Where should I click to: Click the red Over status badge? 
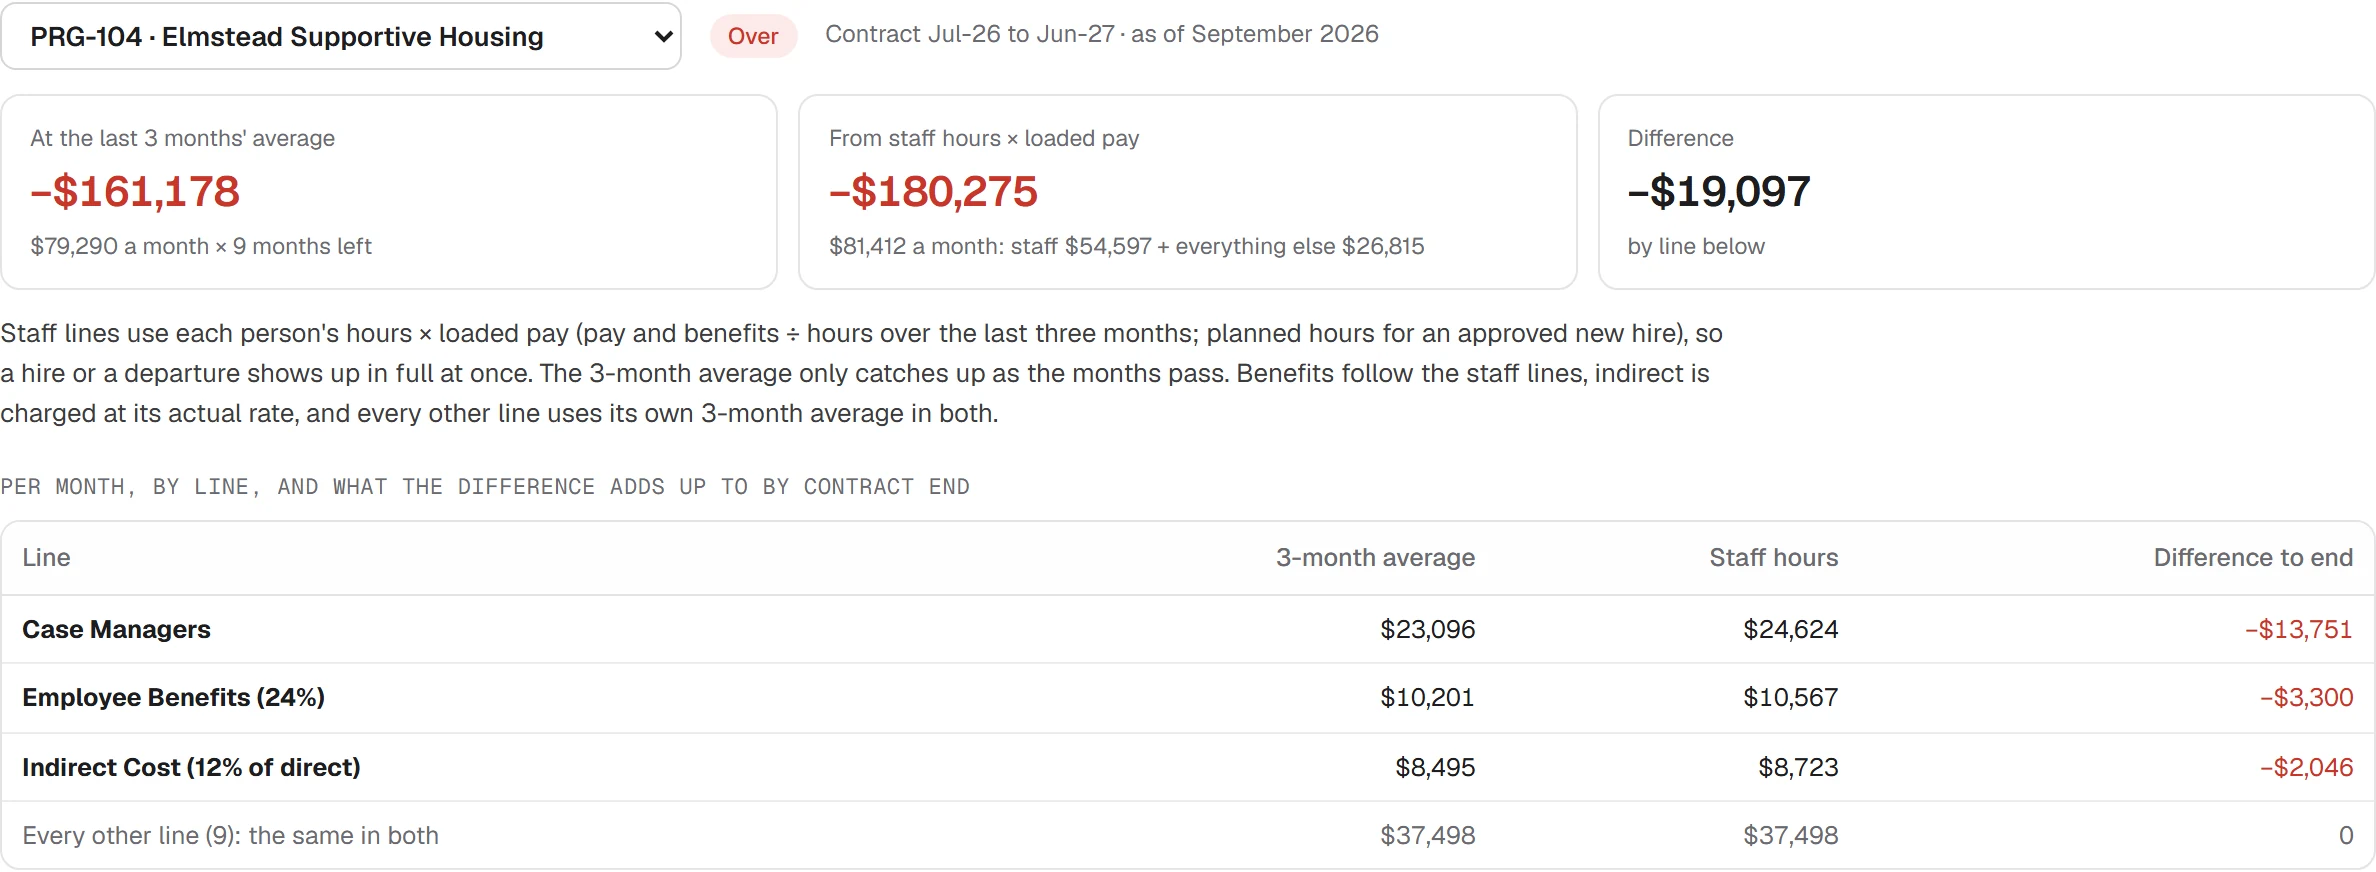coord(753,36)
